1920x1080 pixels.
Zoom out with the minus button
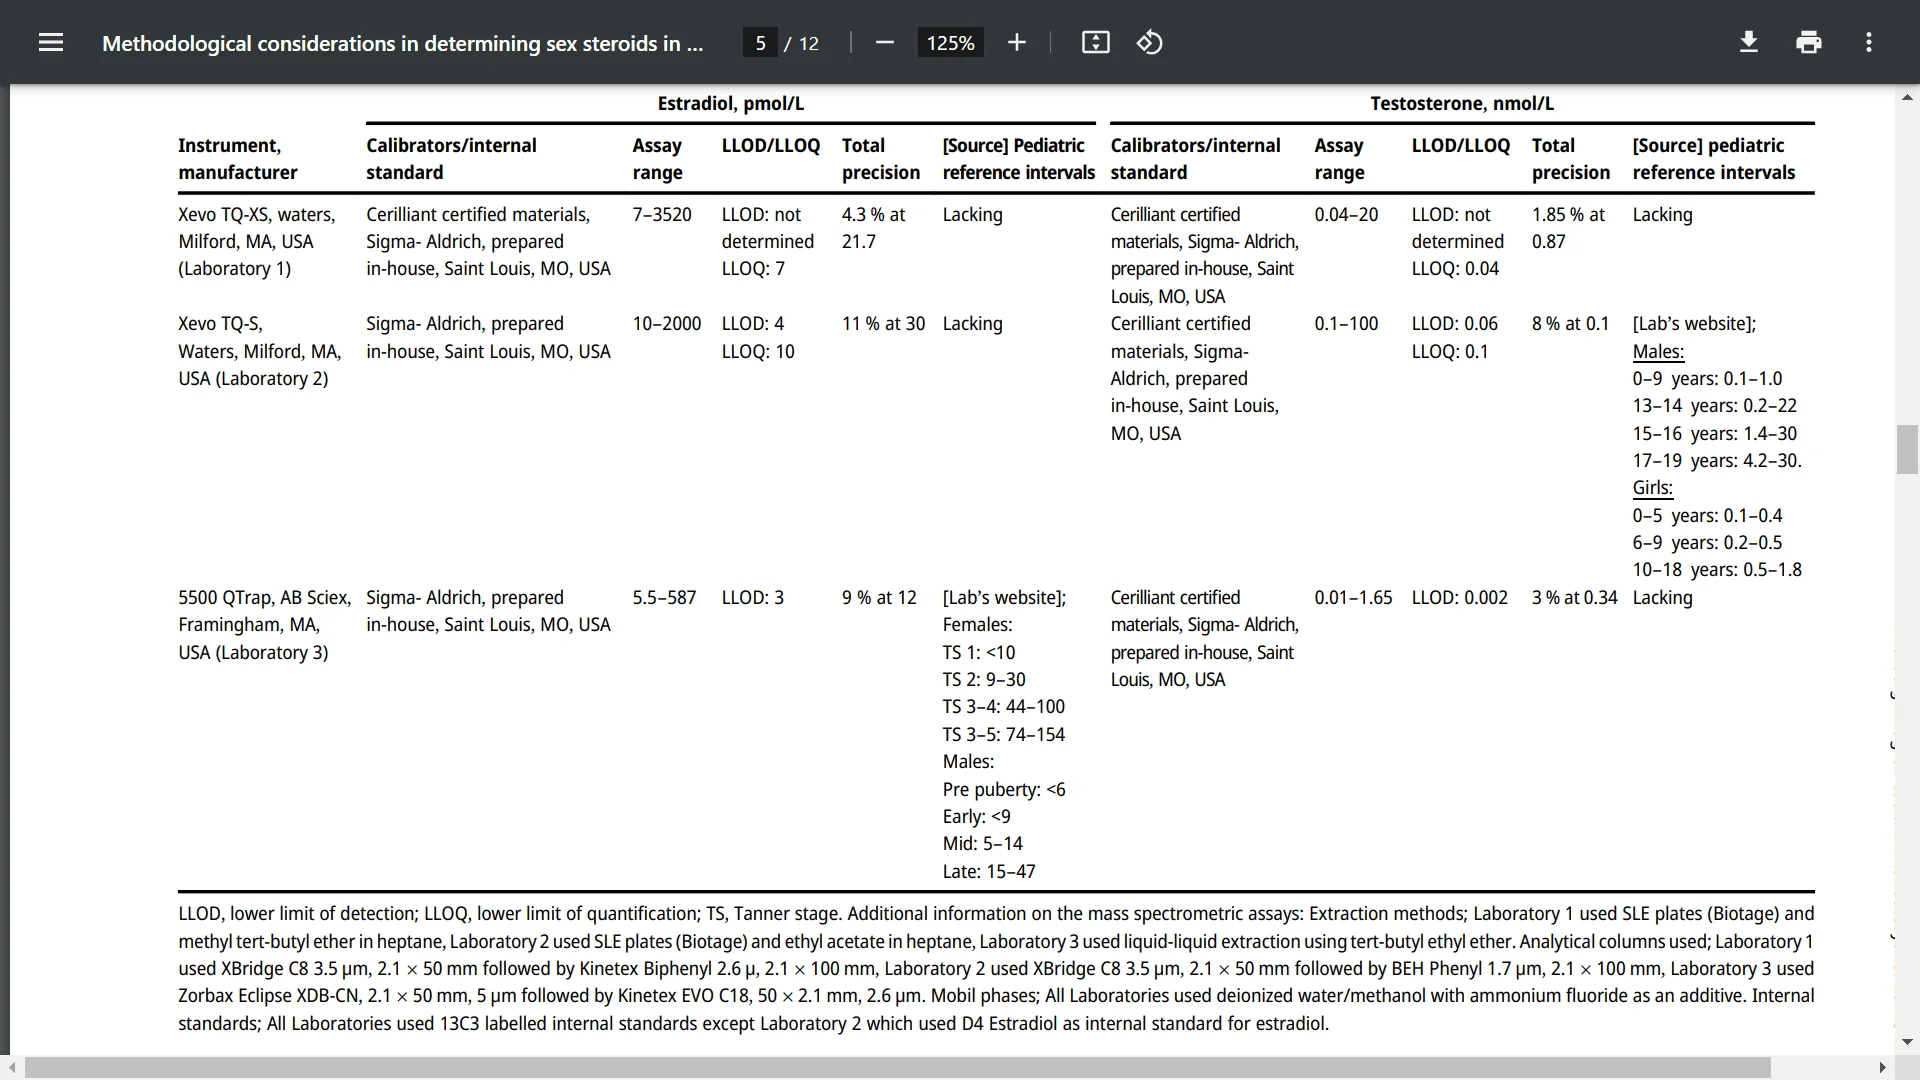[x=884, y=42]
